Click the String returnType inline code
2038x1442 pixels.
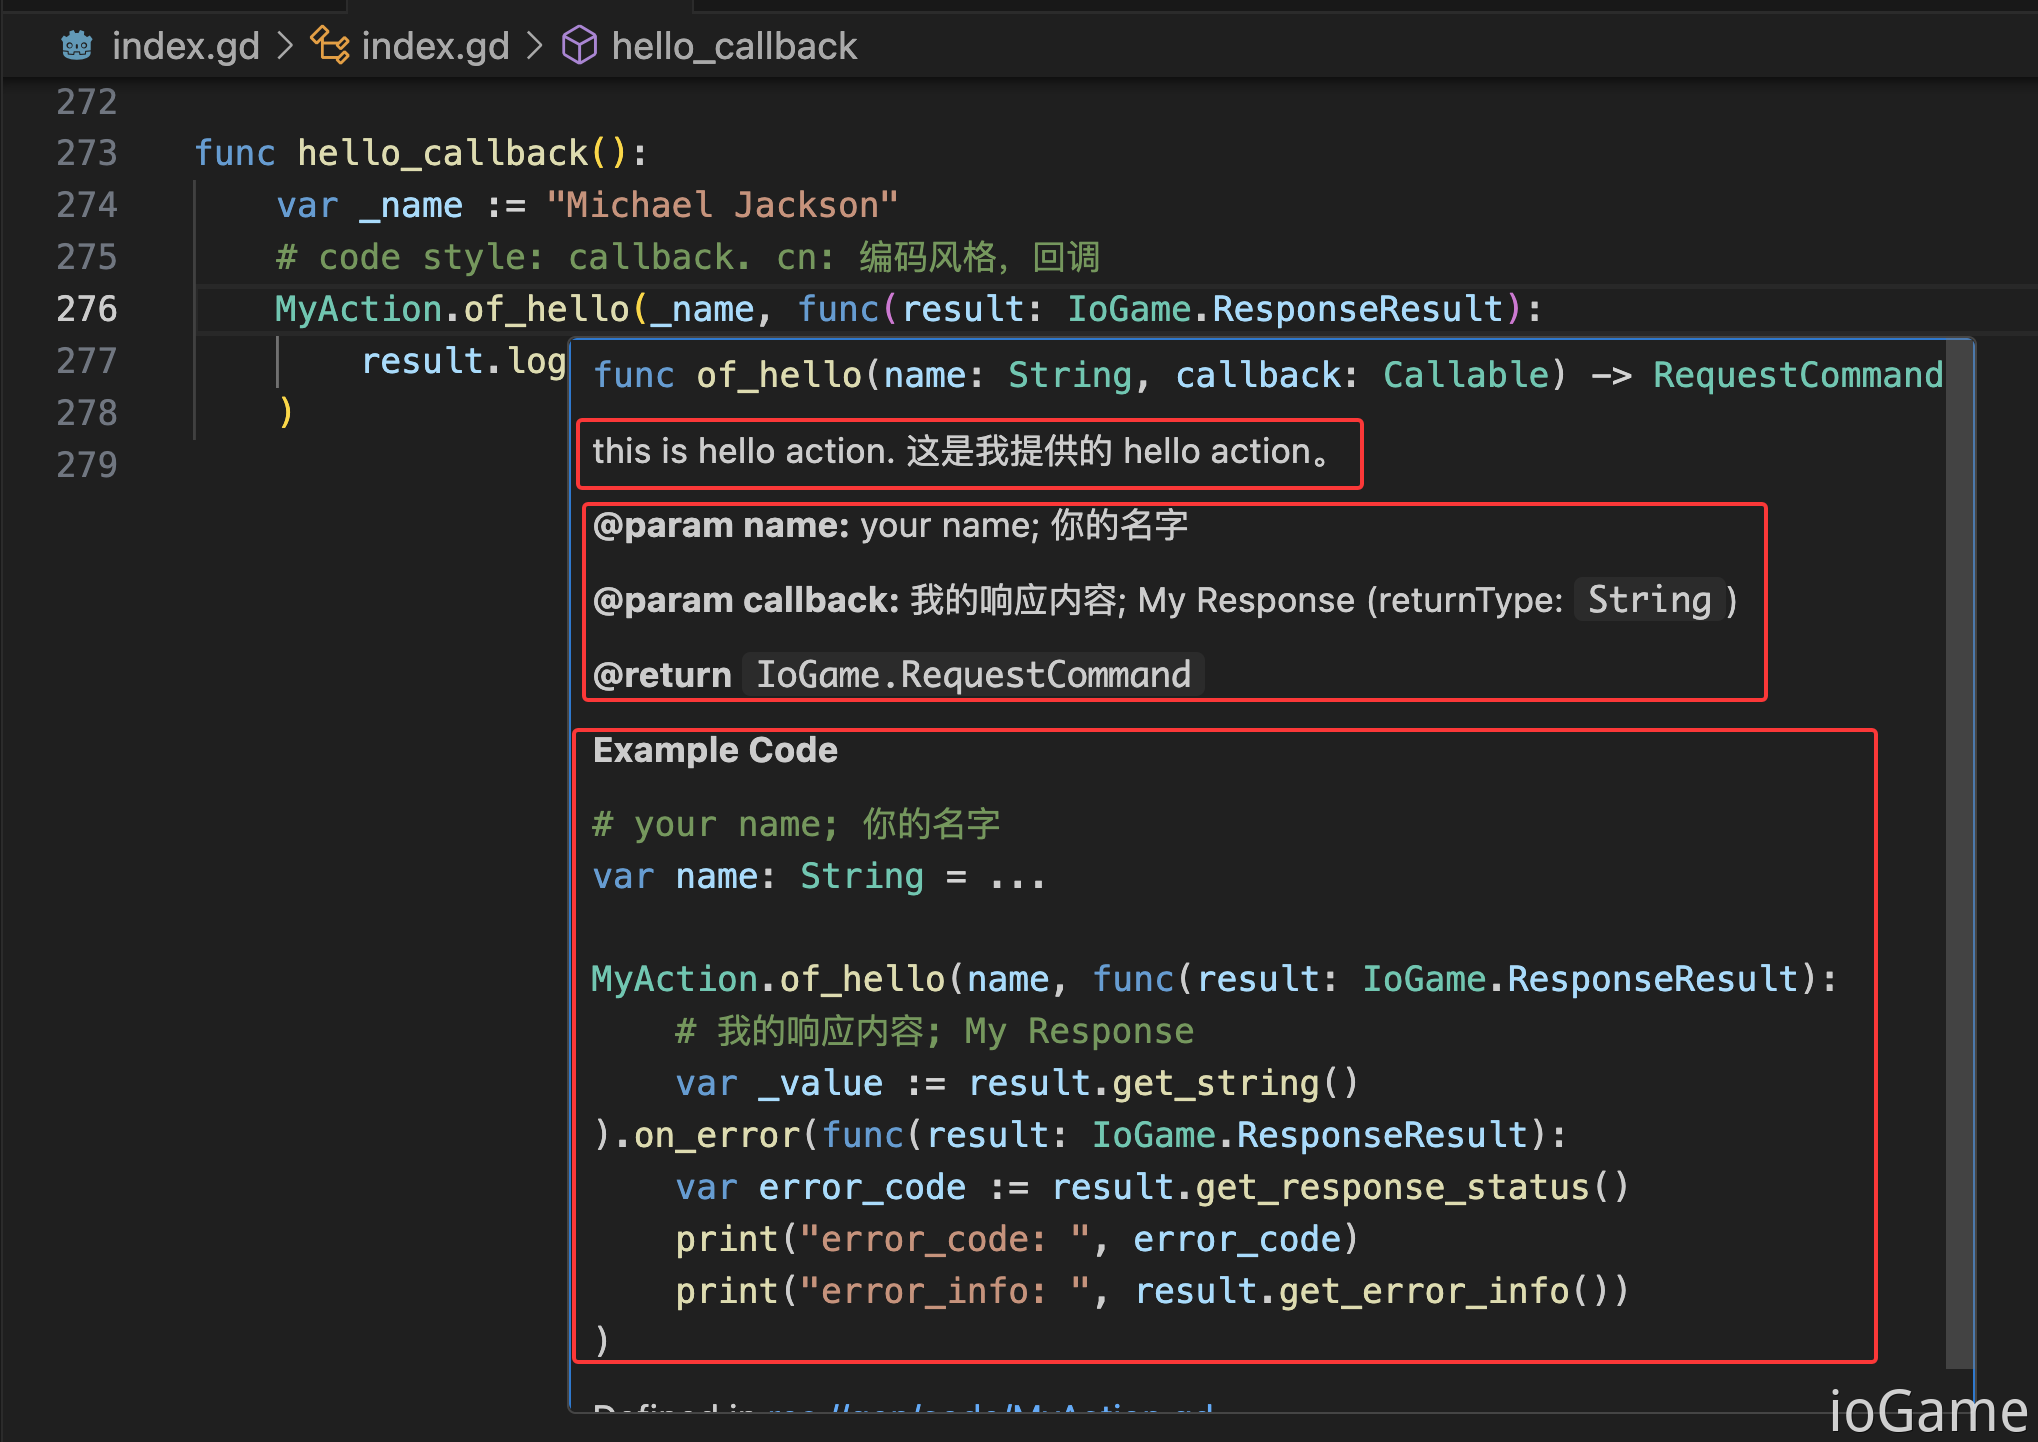pyautogui.click(x=1649, y=600)
